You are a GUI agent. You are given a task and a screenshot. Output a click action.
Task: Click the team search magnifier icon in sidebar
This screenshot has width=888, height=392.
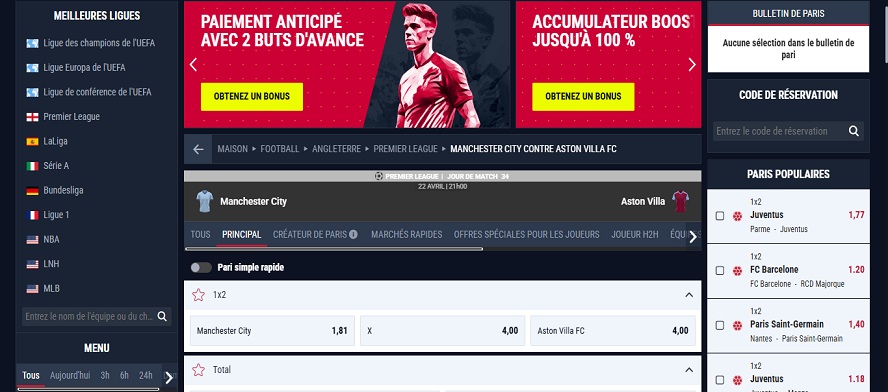(162, 316)
